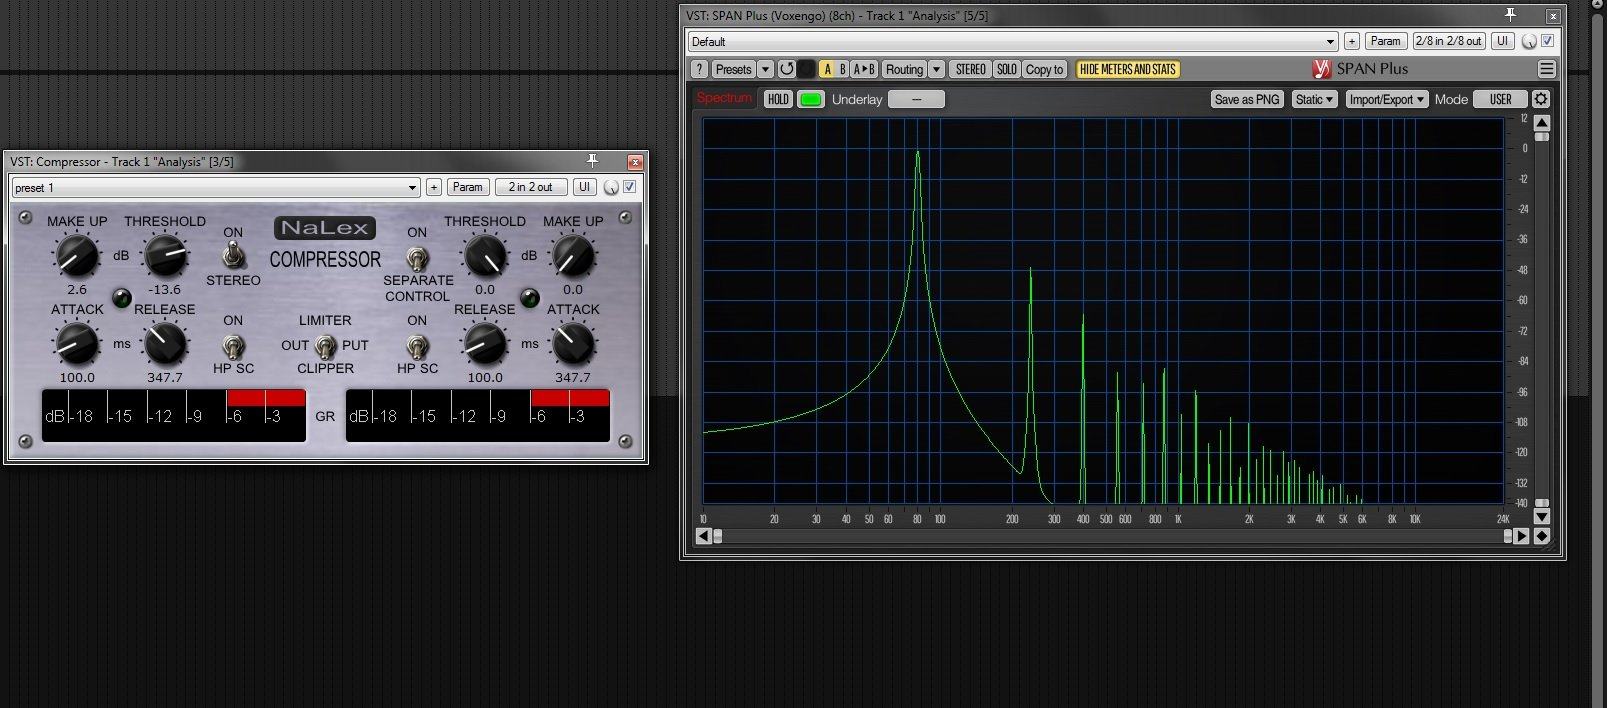Uncheck the Compressor bypass checkbox
Image resolution: width=1608 pixels, height=708 pixels.
click(x=630, y=187)
